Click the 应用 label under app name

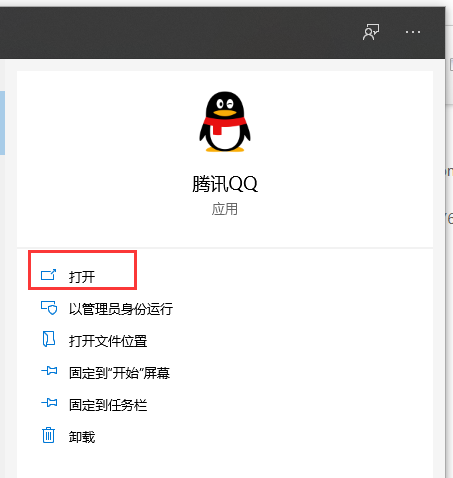click(225, 209)
